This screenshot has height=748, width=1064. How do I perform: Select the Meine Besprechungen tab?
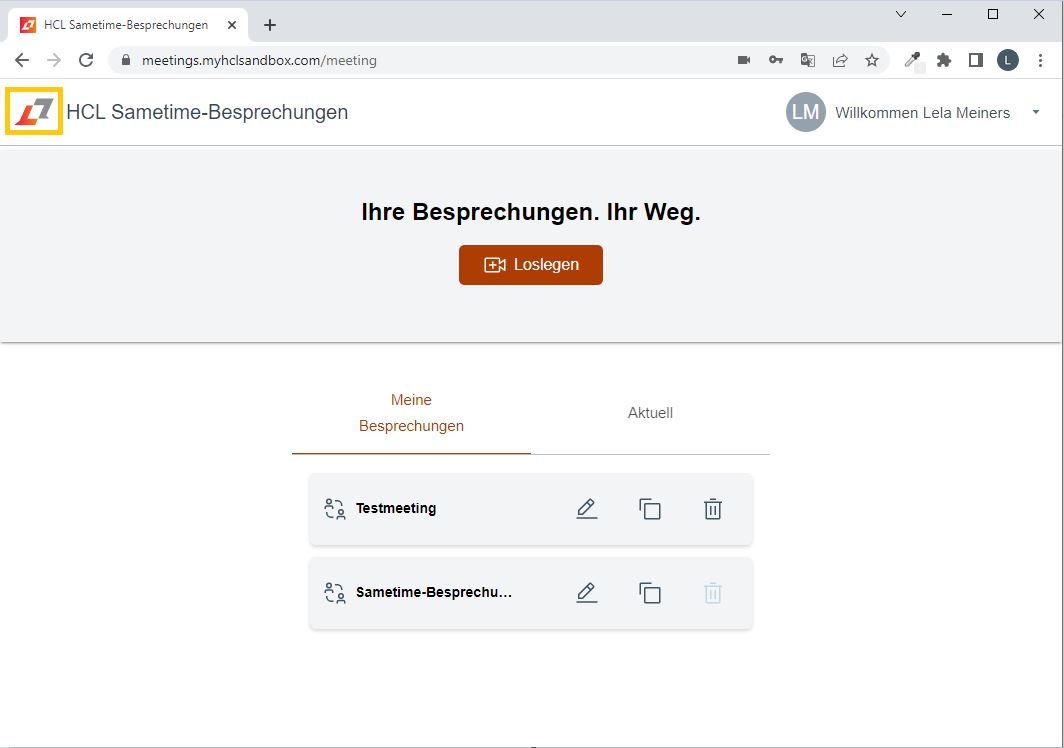411,413
